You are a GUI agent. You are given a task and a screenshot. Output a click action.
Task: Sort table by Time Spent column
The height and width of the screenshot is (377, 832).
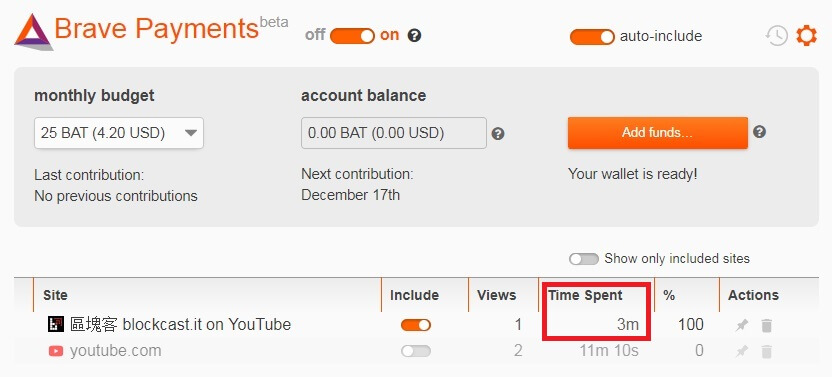click(585, 295)
